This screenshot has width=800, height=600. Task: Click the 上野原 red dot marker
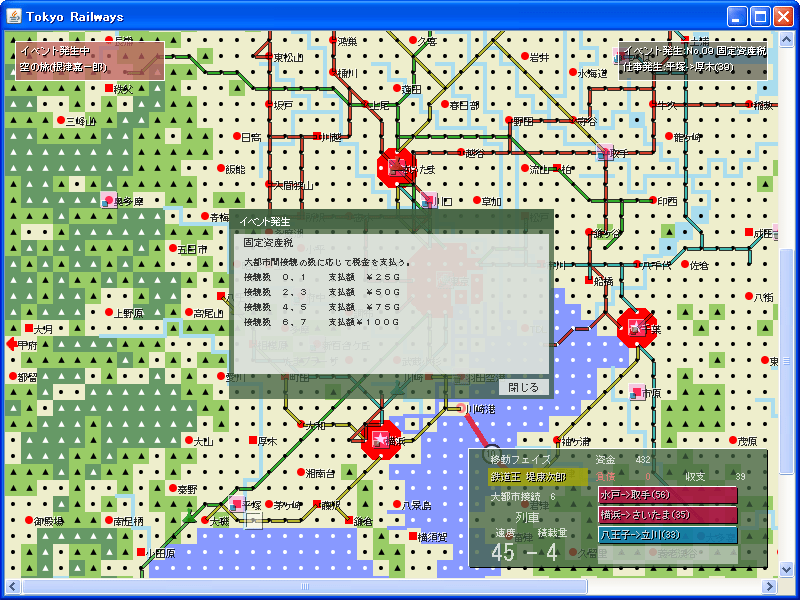pos(108,312)
